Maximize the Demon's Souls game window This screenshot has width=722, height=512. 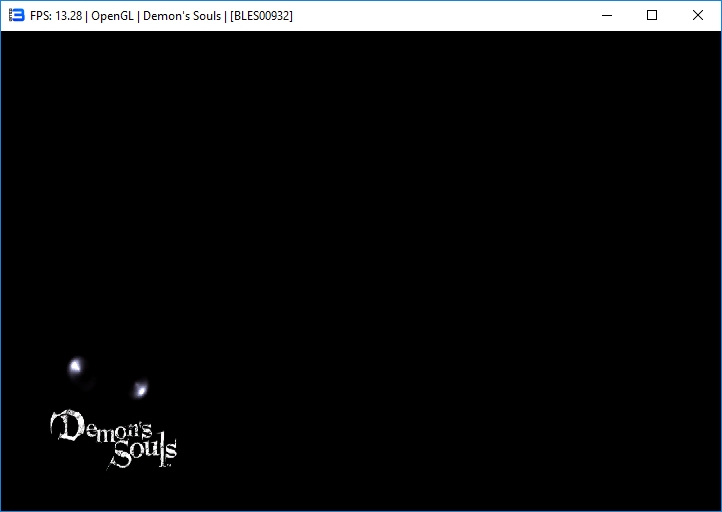tap(652, 15)
